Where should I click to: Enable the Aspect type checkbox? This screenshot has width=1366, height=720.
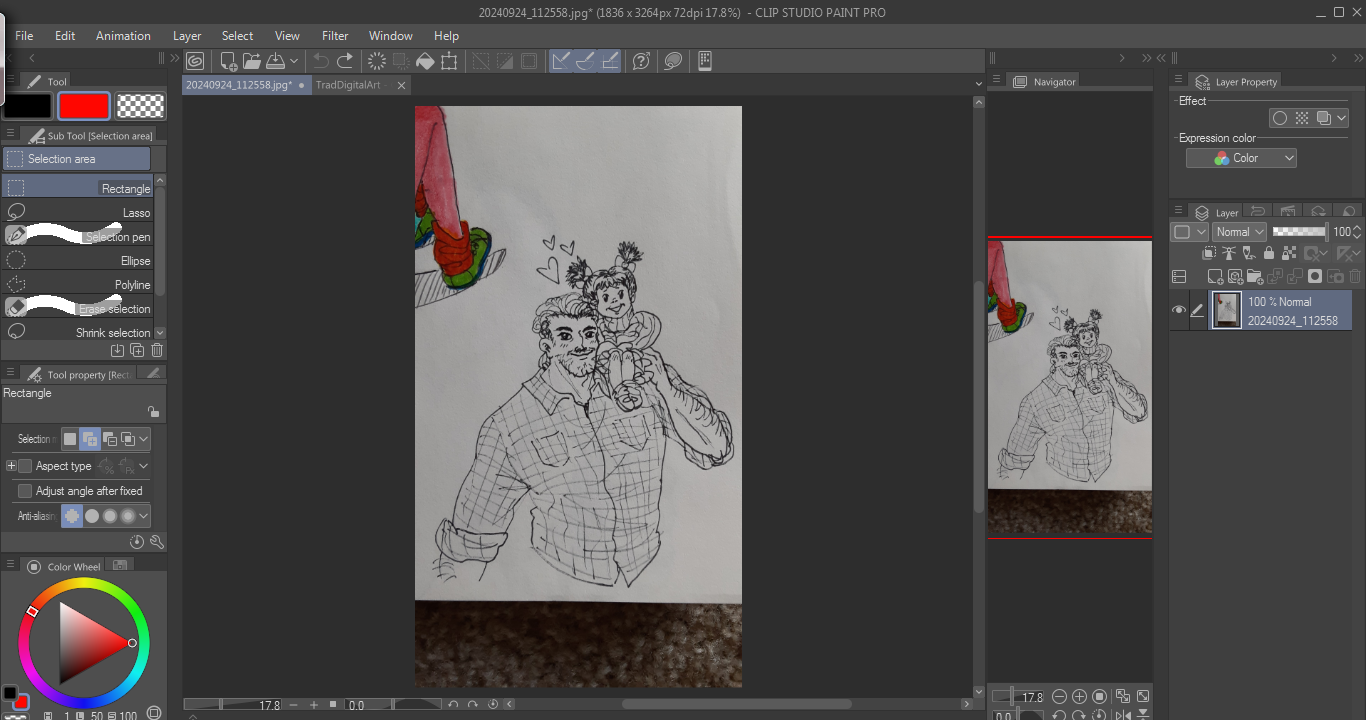point(25,466)
